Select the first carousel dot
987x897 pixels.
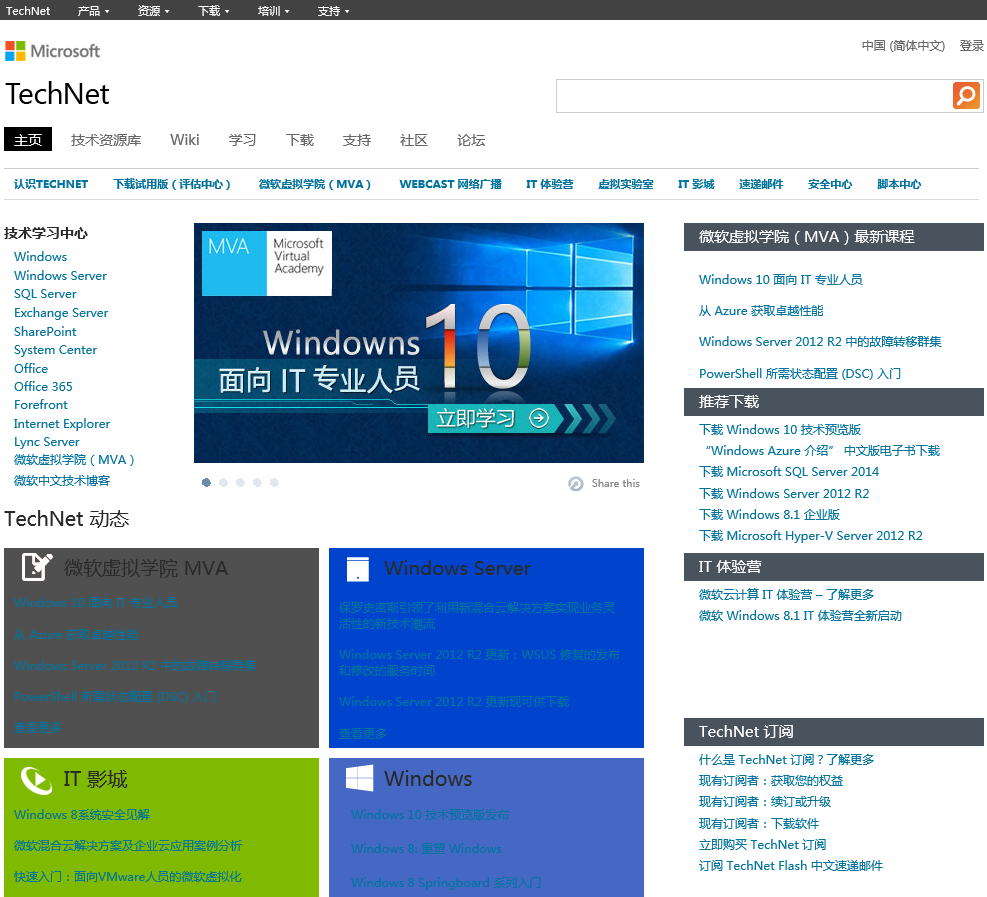(206, 482)
